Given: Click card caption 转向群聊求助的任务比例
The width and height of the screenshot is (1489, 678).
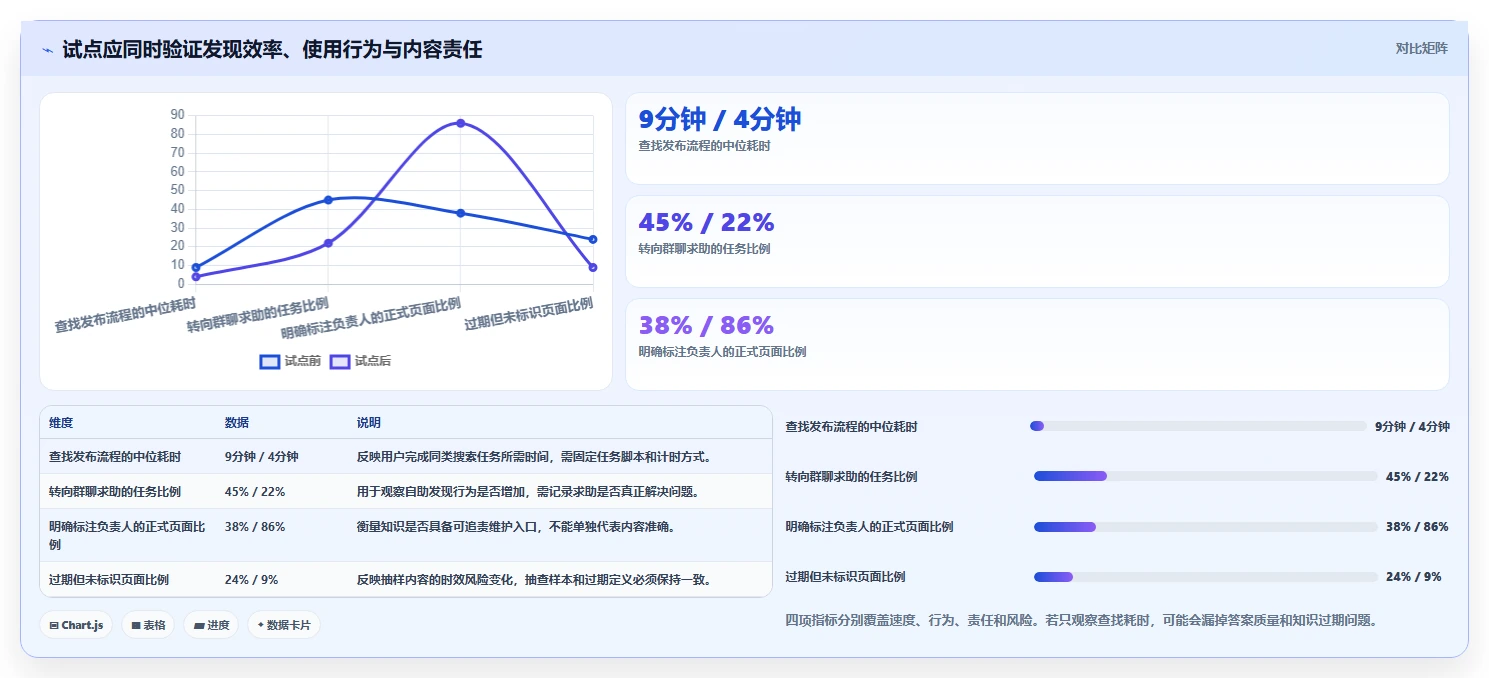Looking at the screenshot, I should click(704, 249).
